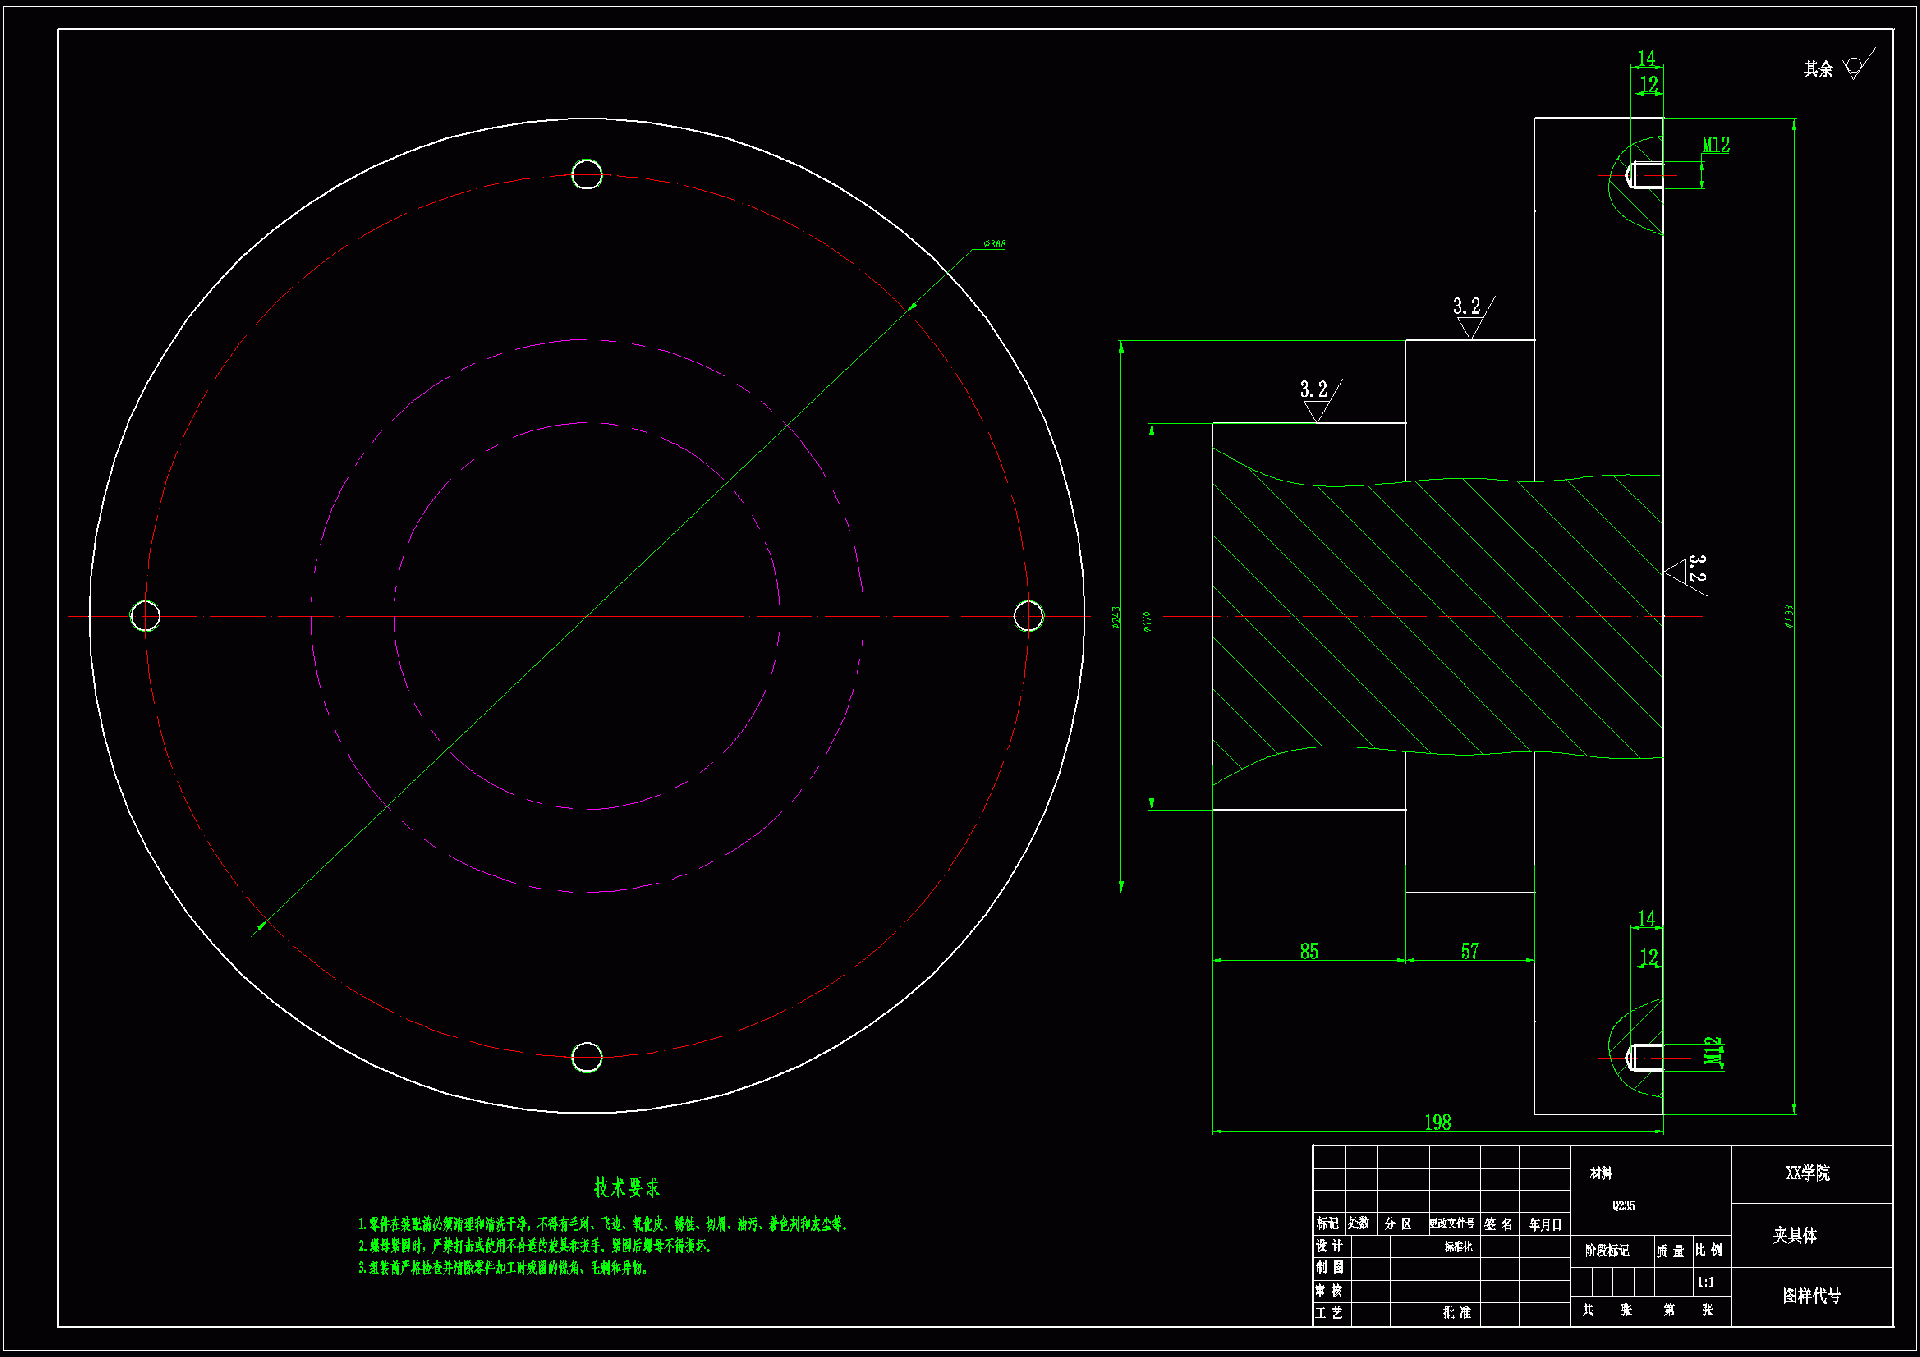1920x1357 pixels.
Task: Select the 85 length dimension text
Action: click(1309, 951)
